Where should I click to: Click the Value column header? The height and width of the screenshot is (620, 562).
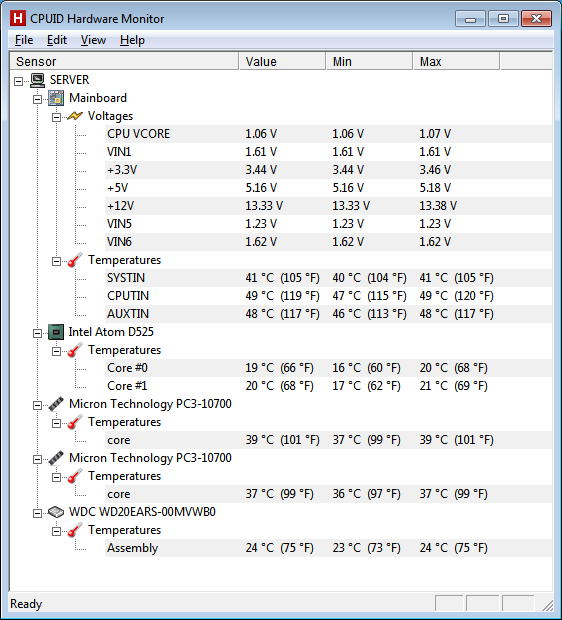click(x=282, y=61)
